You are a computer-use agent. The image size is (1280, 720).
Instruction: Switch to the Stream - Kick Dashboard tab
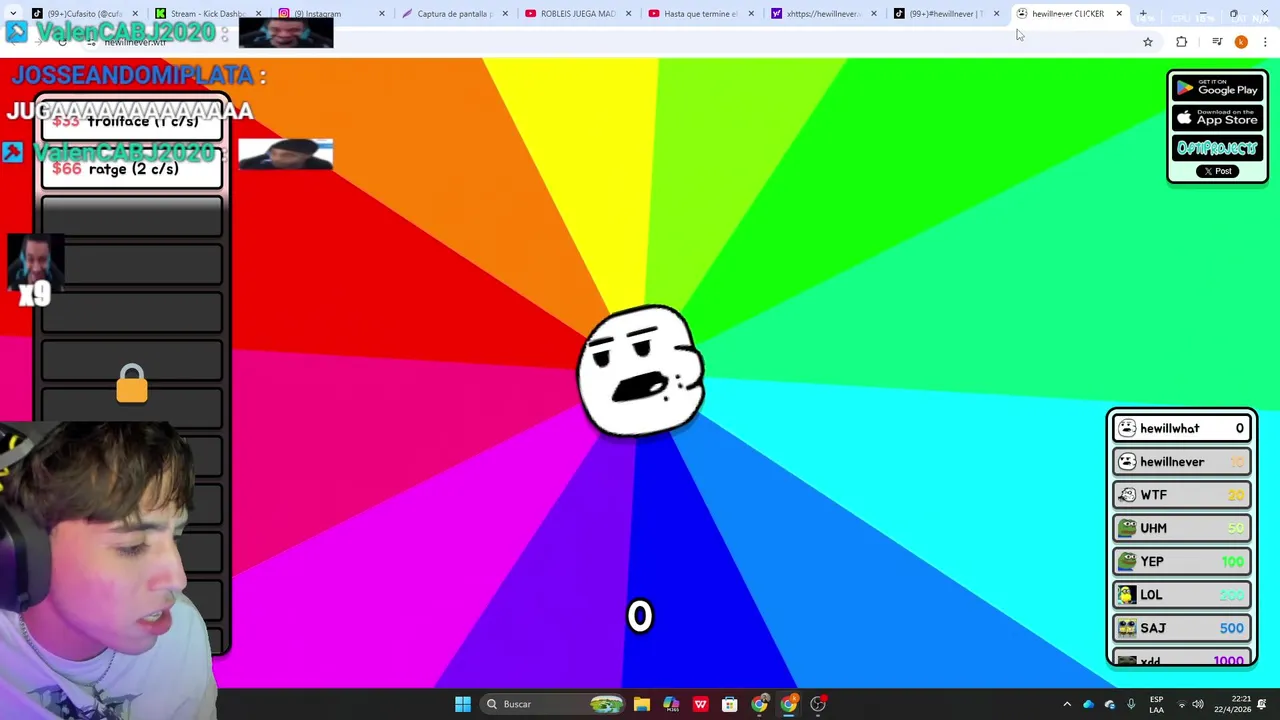coord(208,14)
